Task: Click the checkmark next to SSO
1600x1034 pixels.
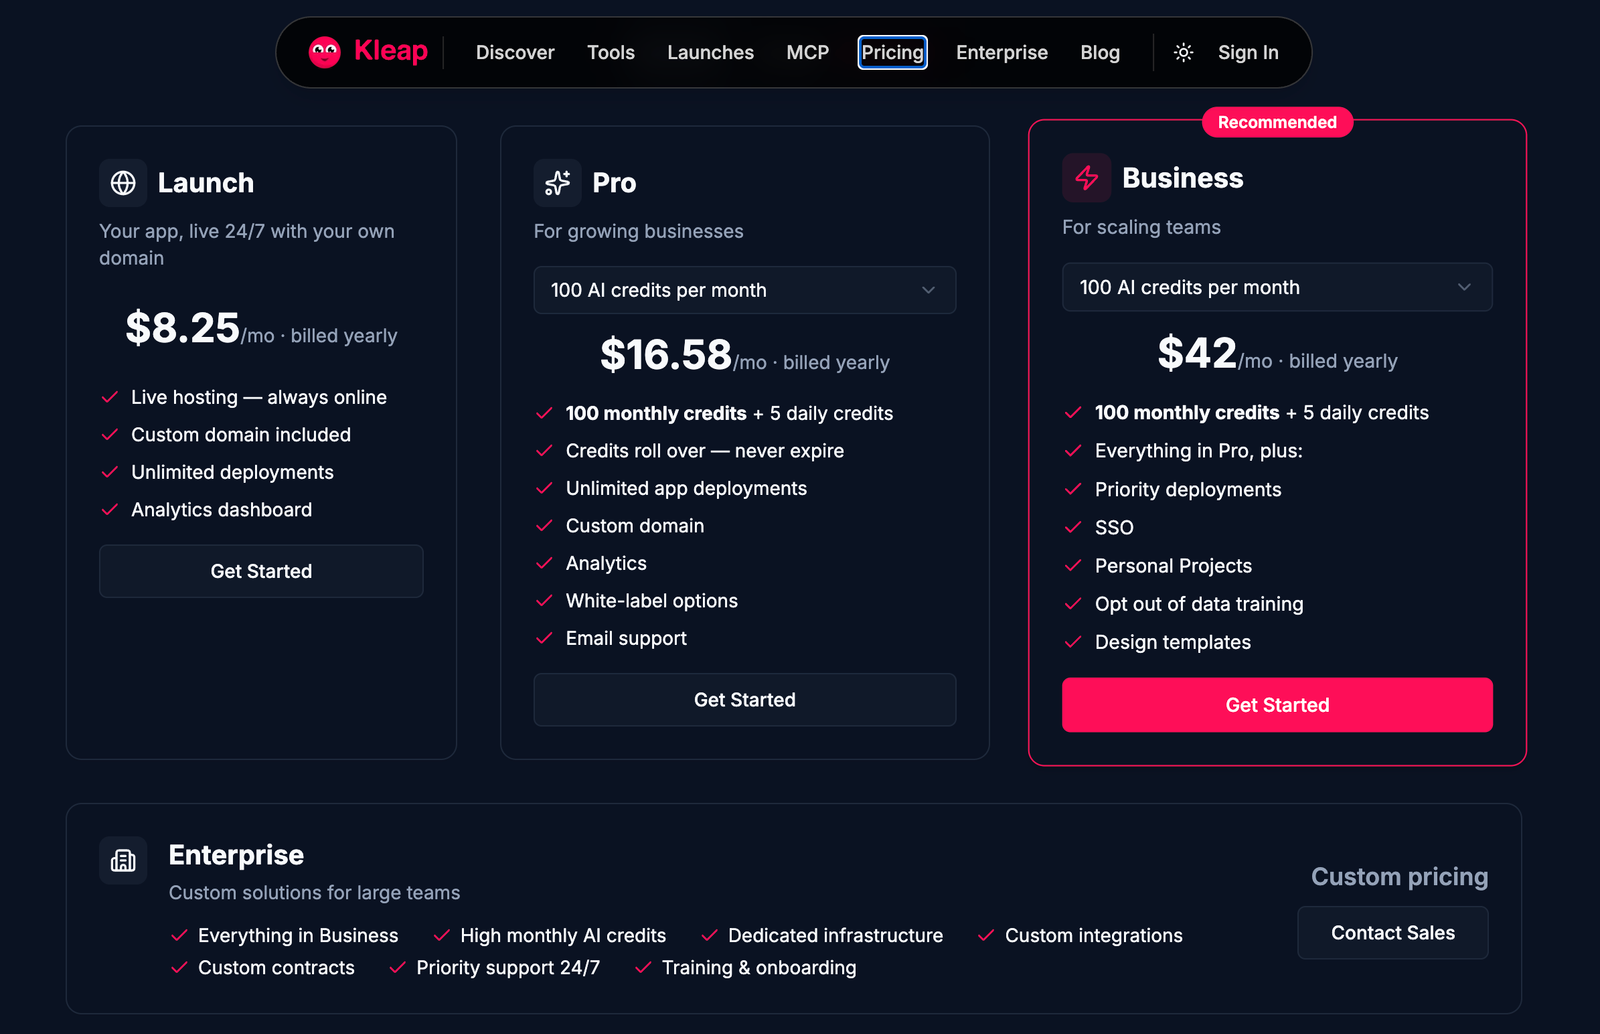Action: click(1073, 527)
